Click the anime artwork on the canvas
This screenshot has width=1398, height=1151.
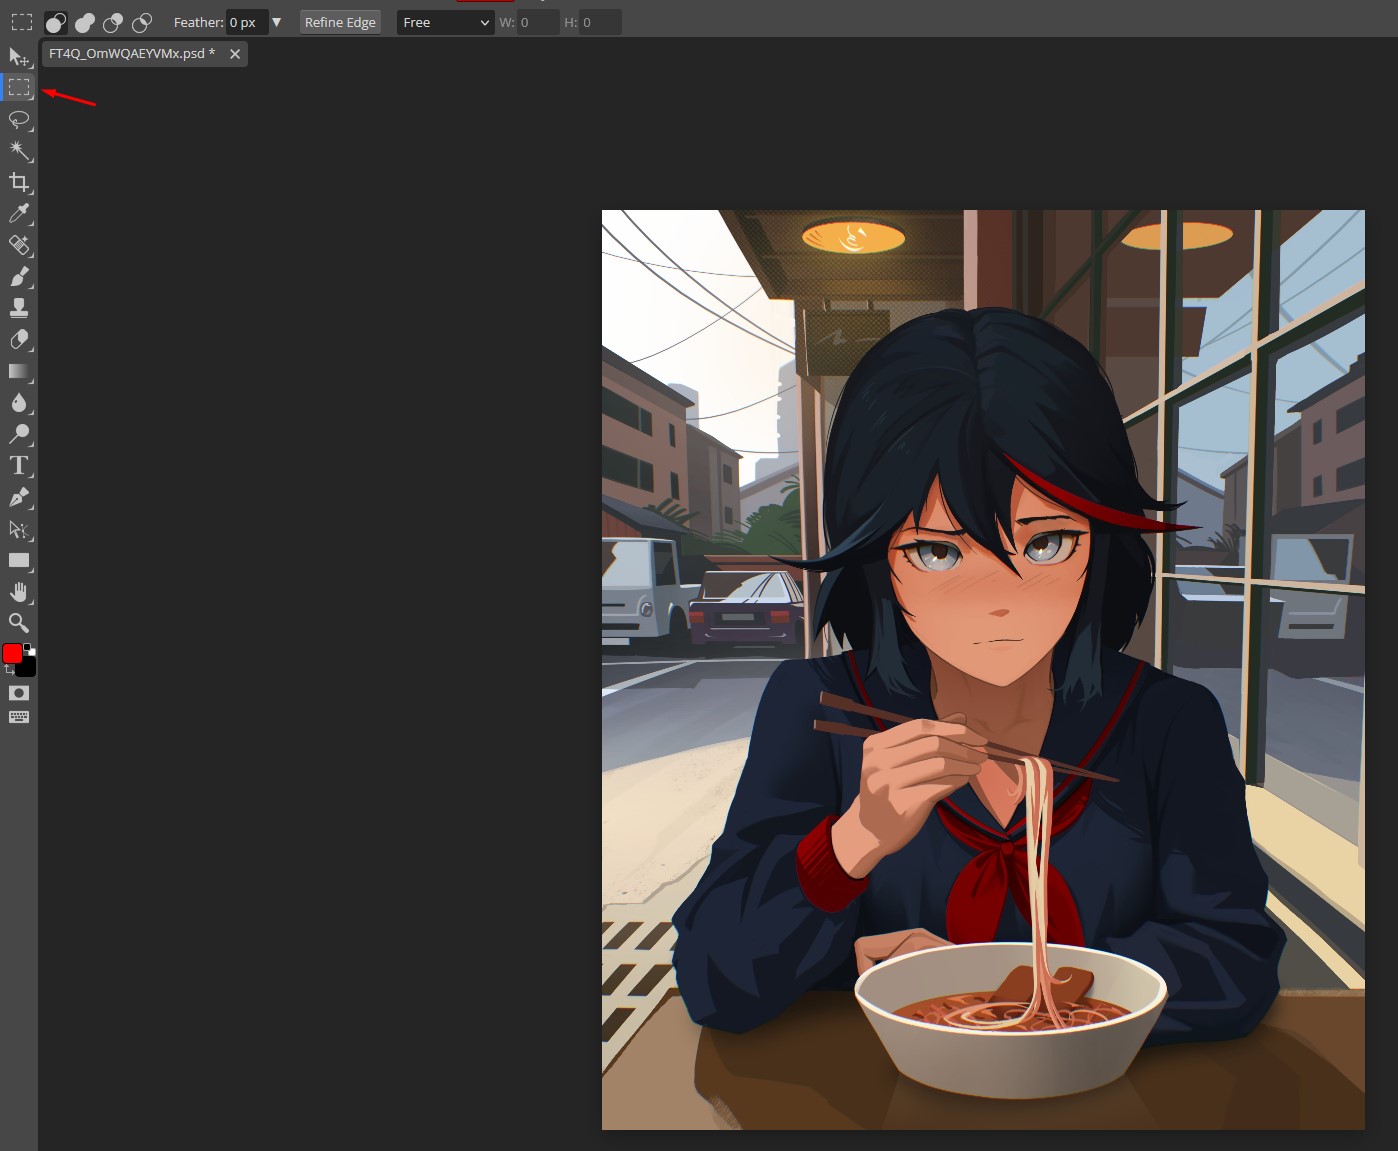click(x=983, y=670)
